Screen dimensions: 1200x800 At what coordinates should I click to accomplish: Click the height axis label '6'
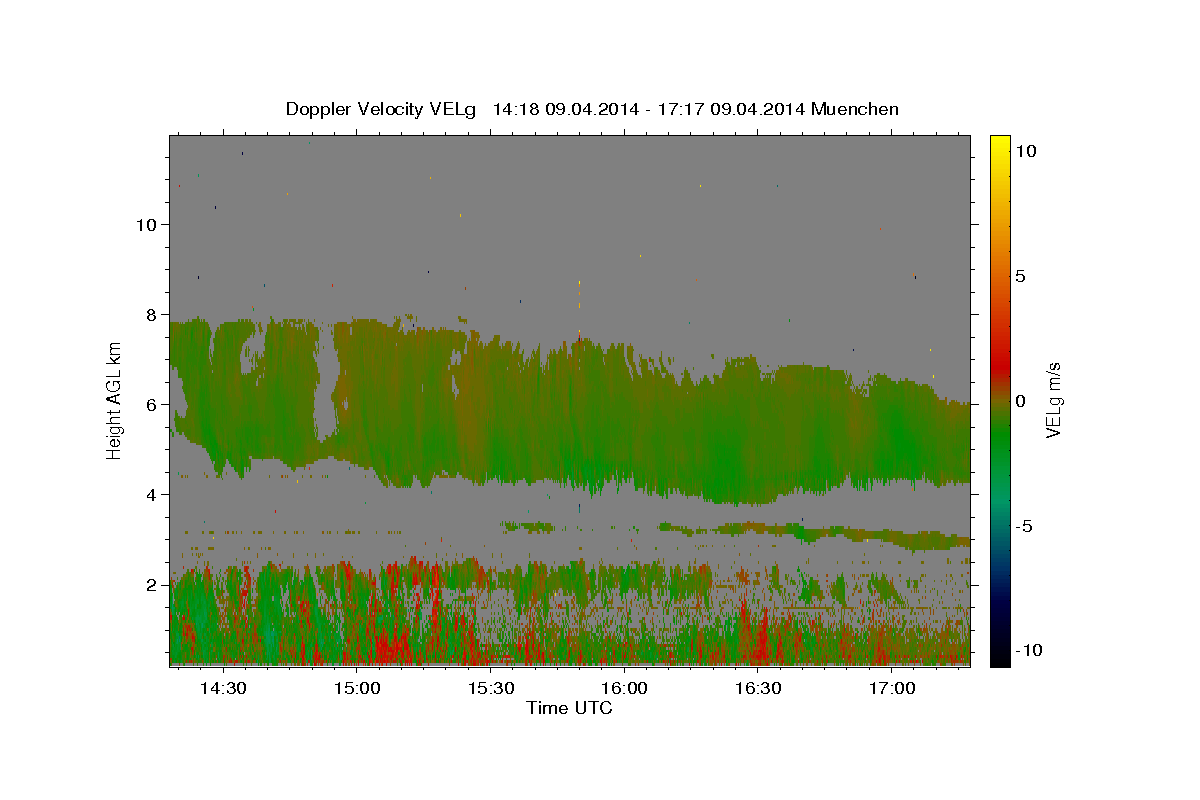[x=152, y=404]
